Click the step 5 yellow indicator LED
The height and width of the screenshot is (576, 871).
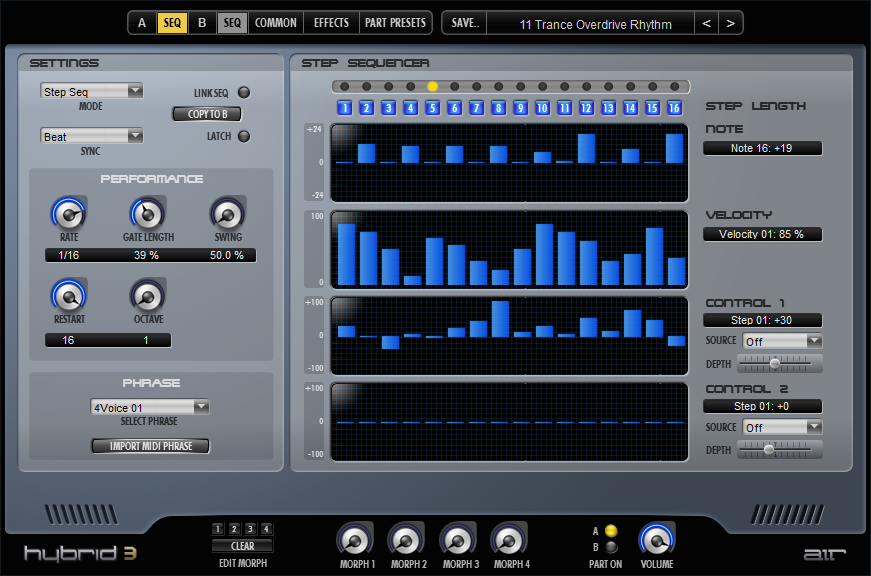[432, 87]
